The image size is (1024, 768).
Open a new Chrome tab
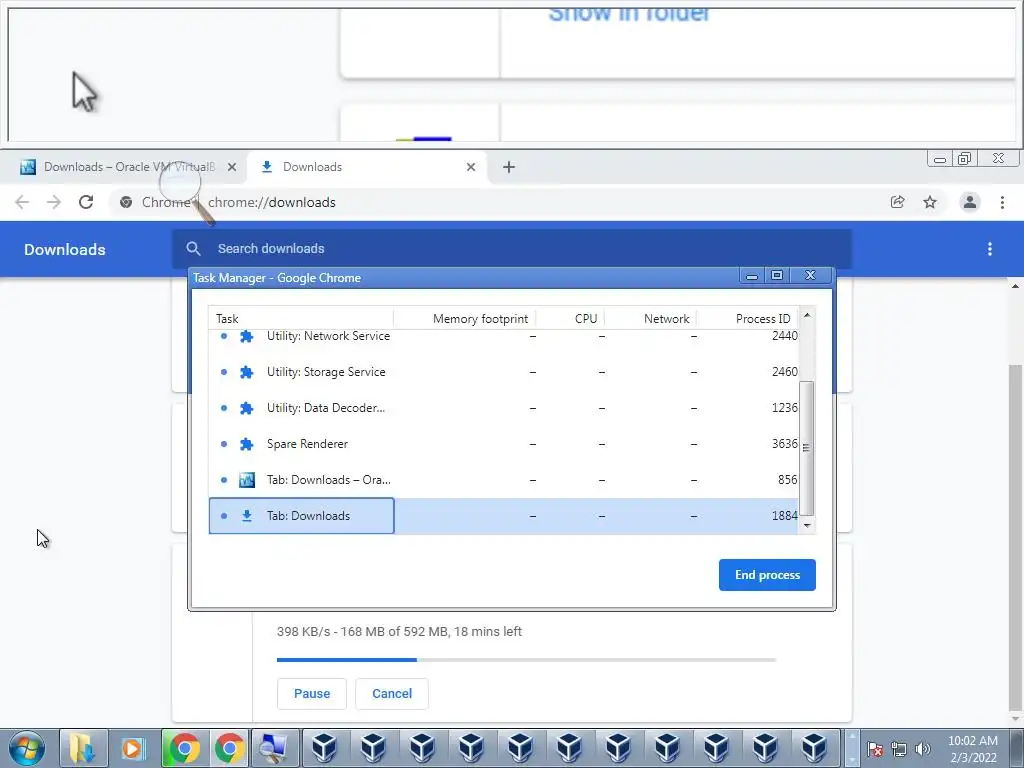tap(509, 167)
